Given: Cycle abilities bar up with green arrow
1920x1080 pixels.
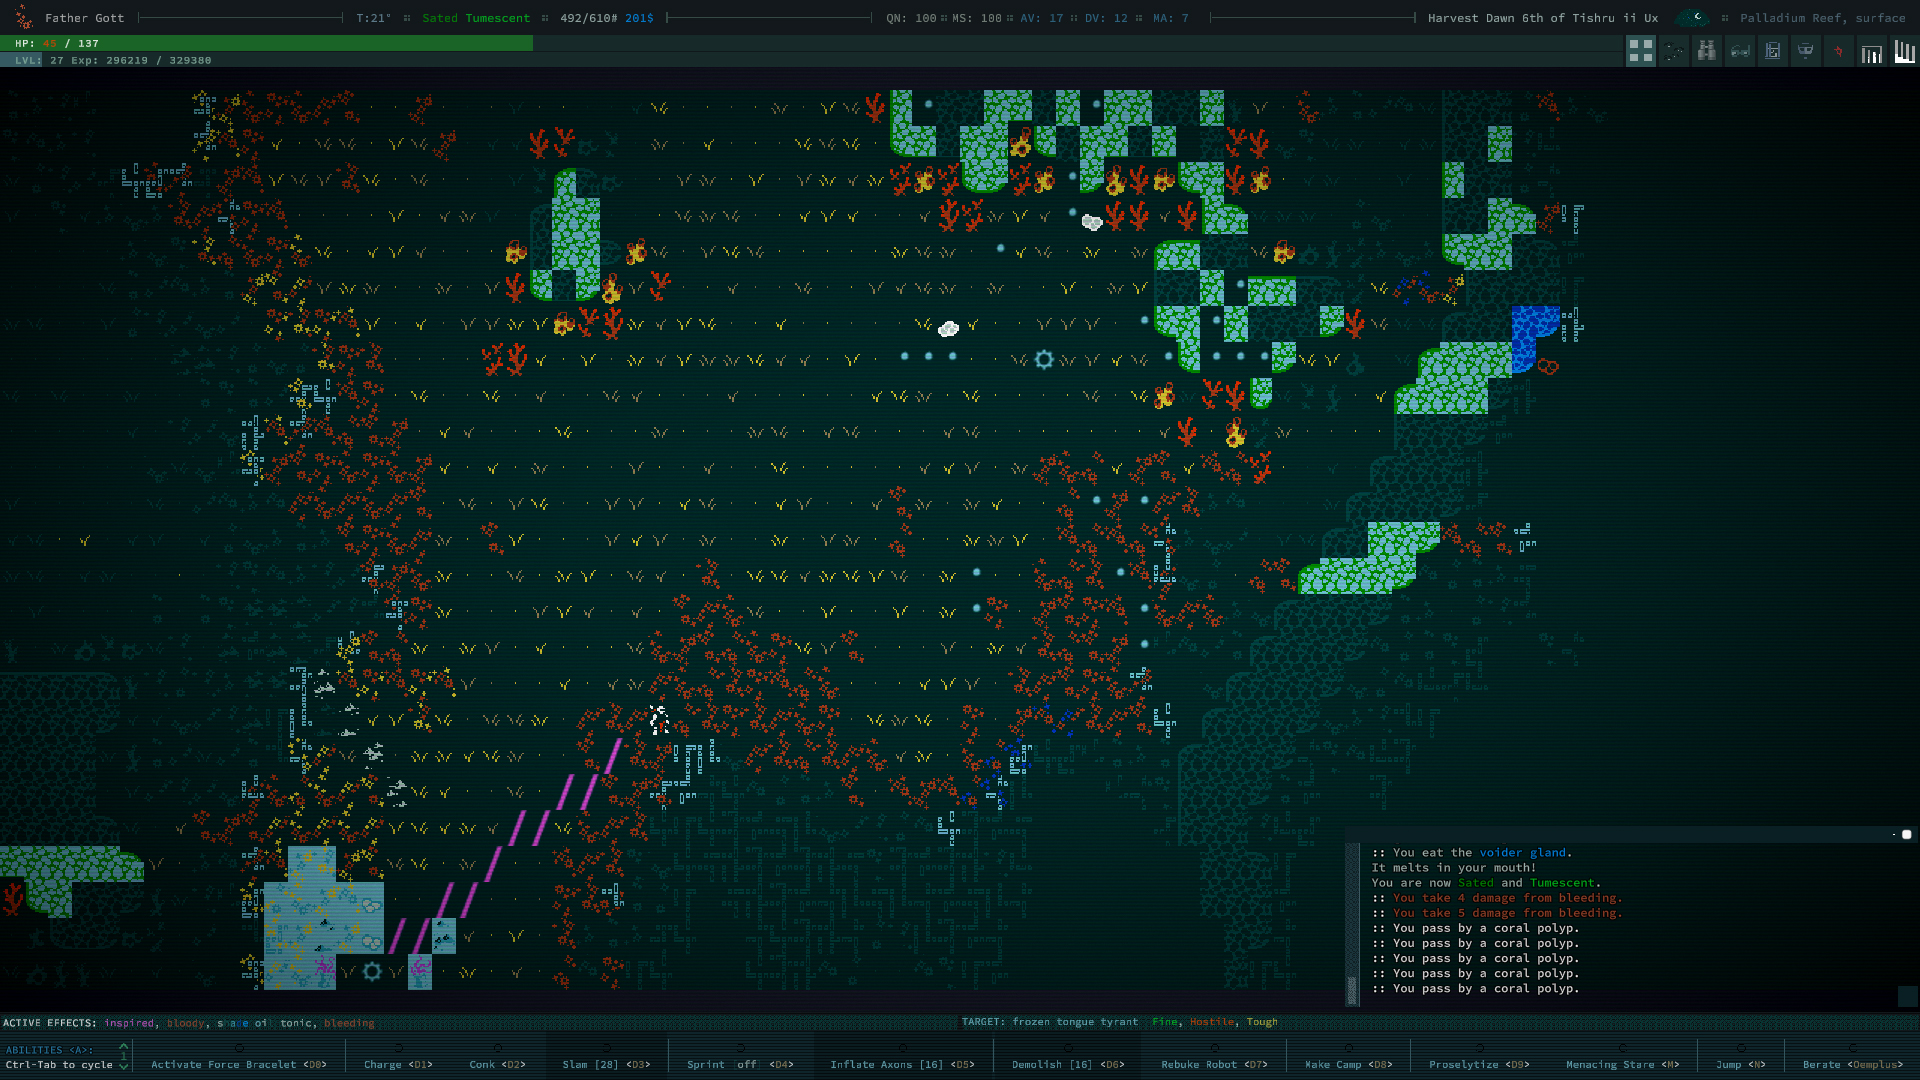Looking at the screenshot, I should (x=124, y=1047).
